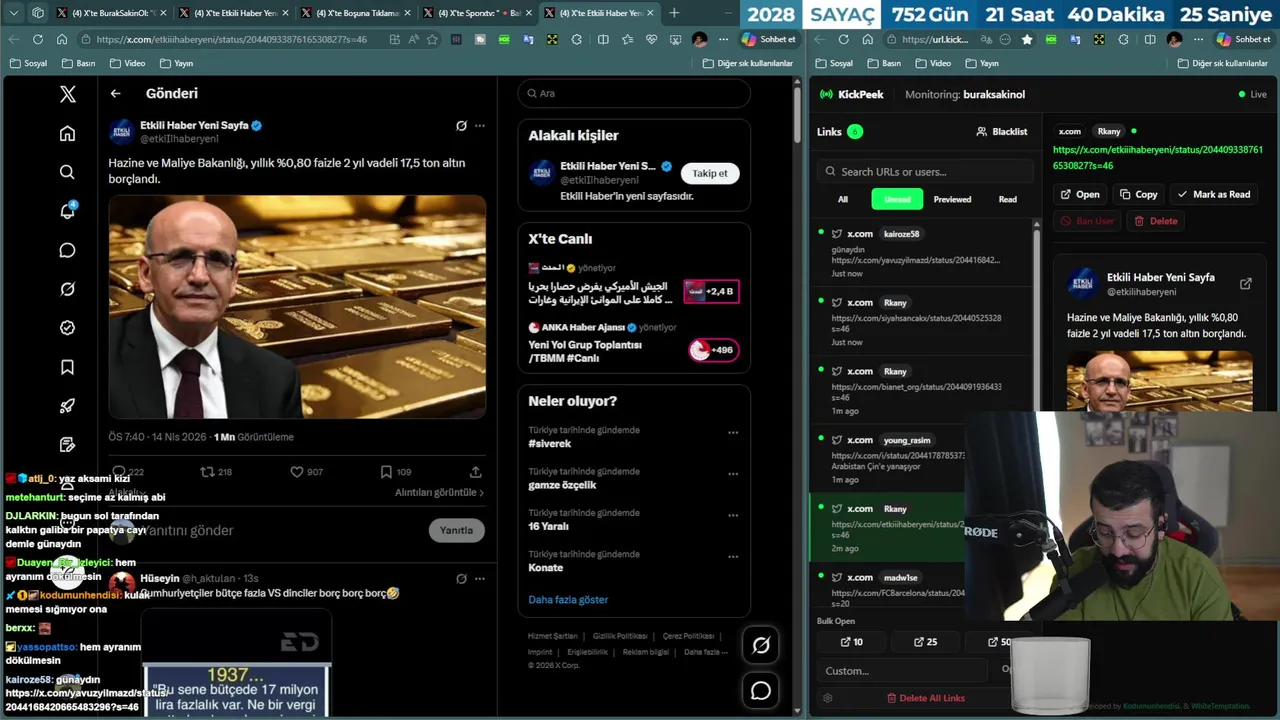This screenshot has width=1280, height=720.
Task: Click Takip et follow button
Action: pos(710,173)
